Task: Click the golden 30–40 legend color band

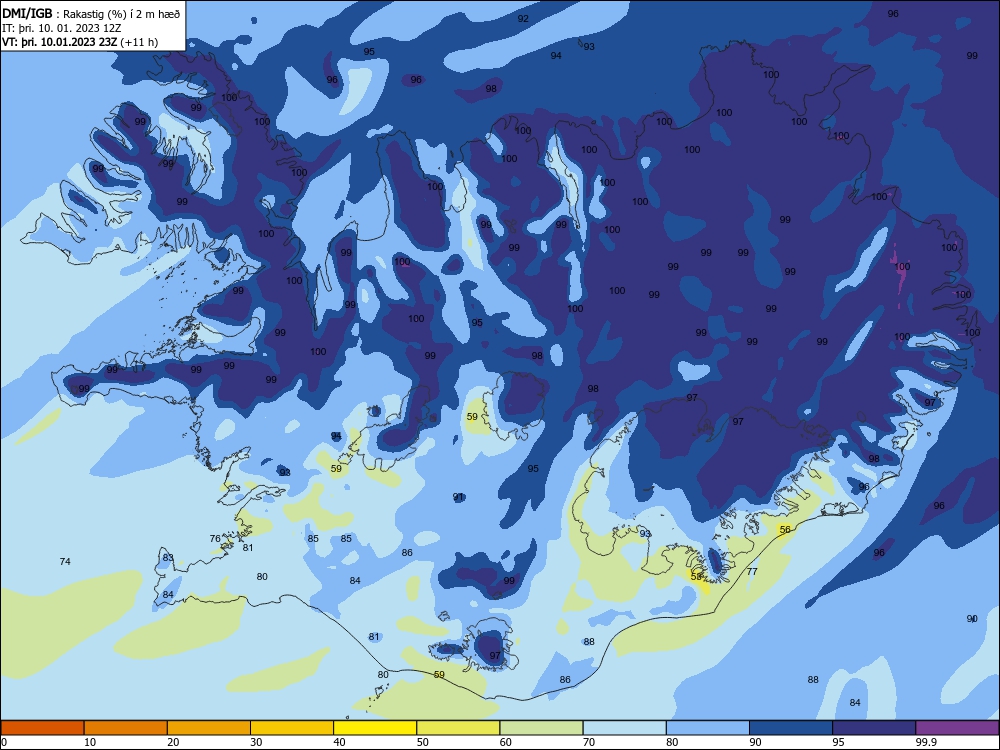Action: coord(292,728)
